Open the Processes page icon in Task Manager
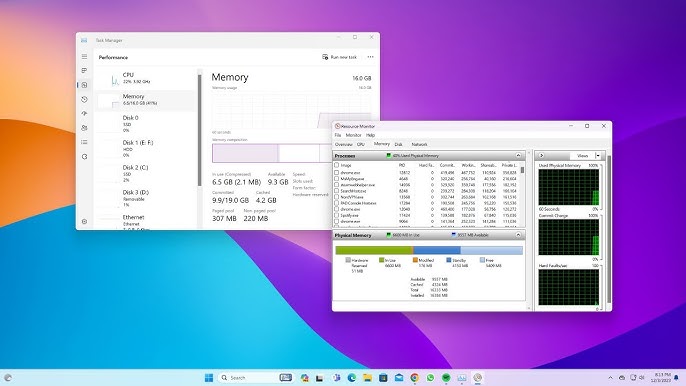This screenshot has width=686, height=386. pos(84,70)
